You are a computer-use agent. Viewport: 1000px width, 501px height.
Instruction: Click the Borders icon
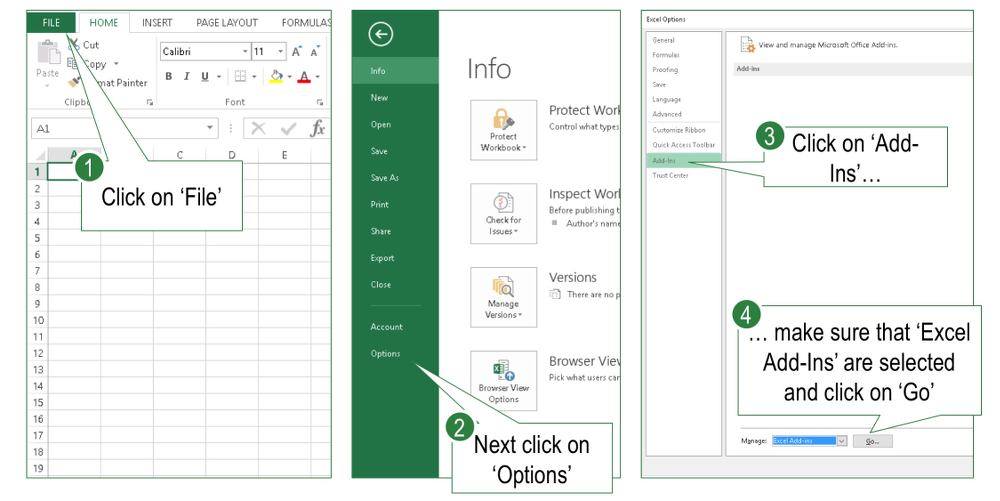(240, 76)
